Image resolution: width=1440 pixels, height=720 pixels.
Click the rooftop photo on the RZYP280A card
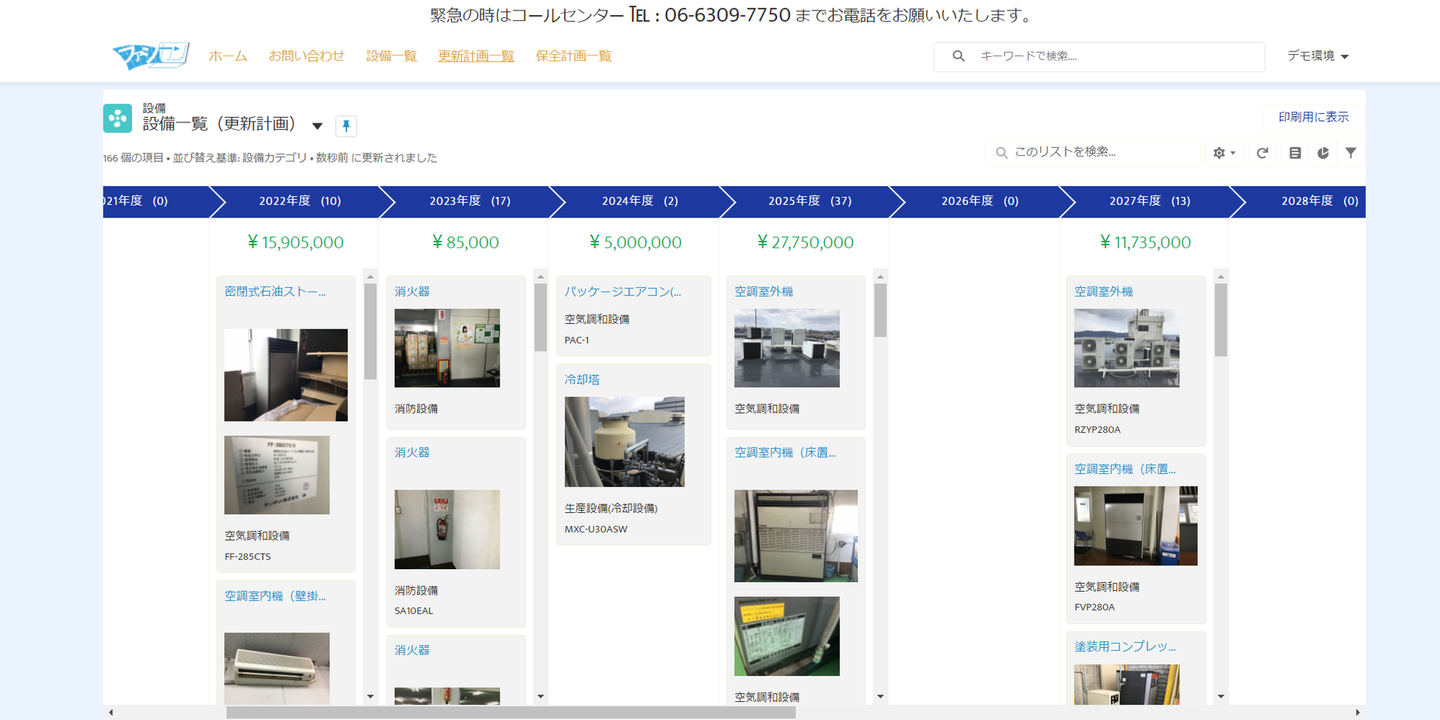pos(1127,348)
